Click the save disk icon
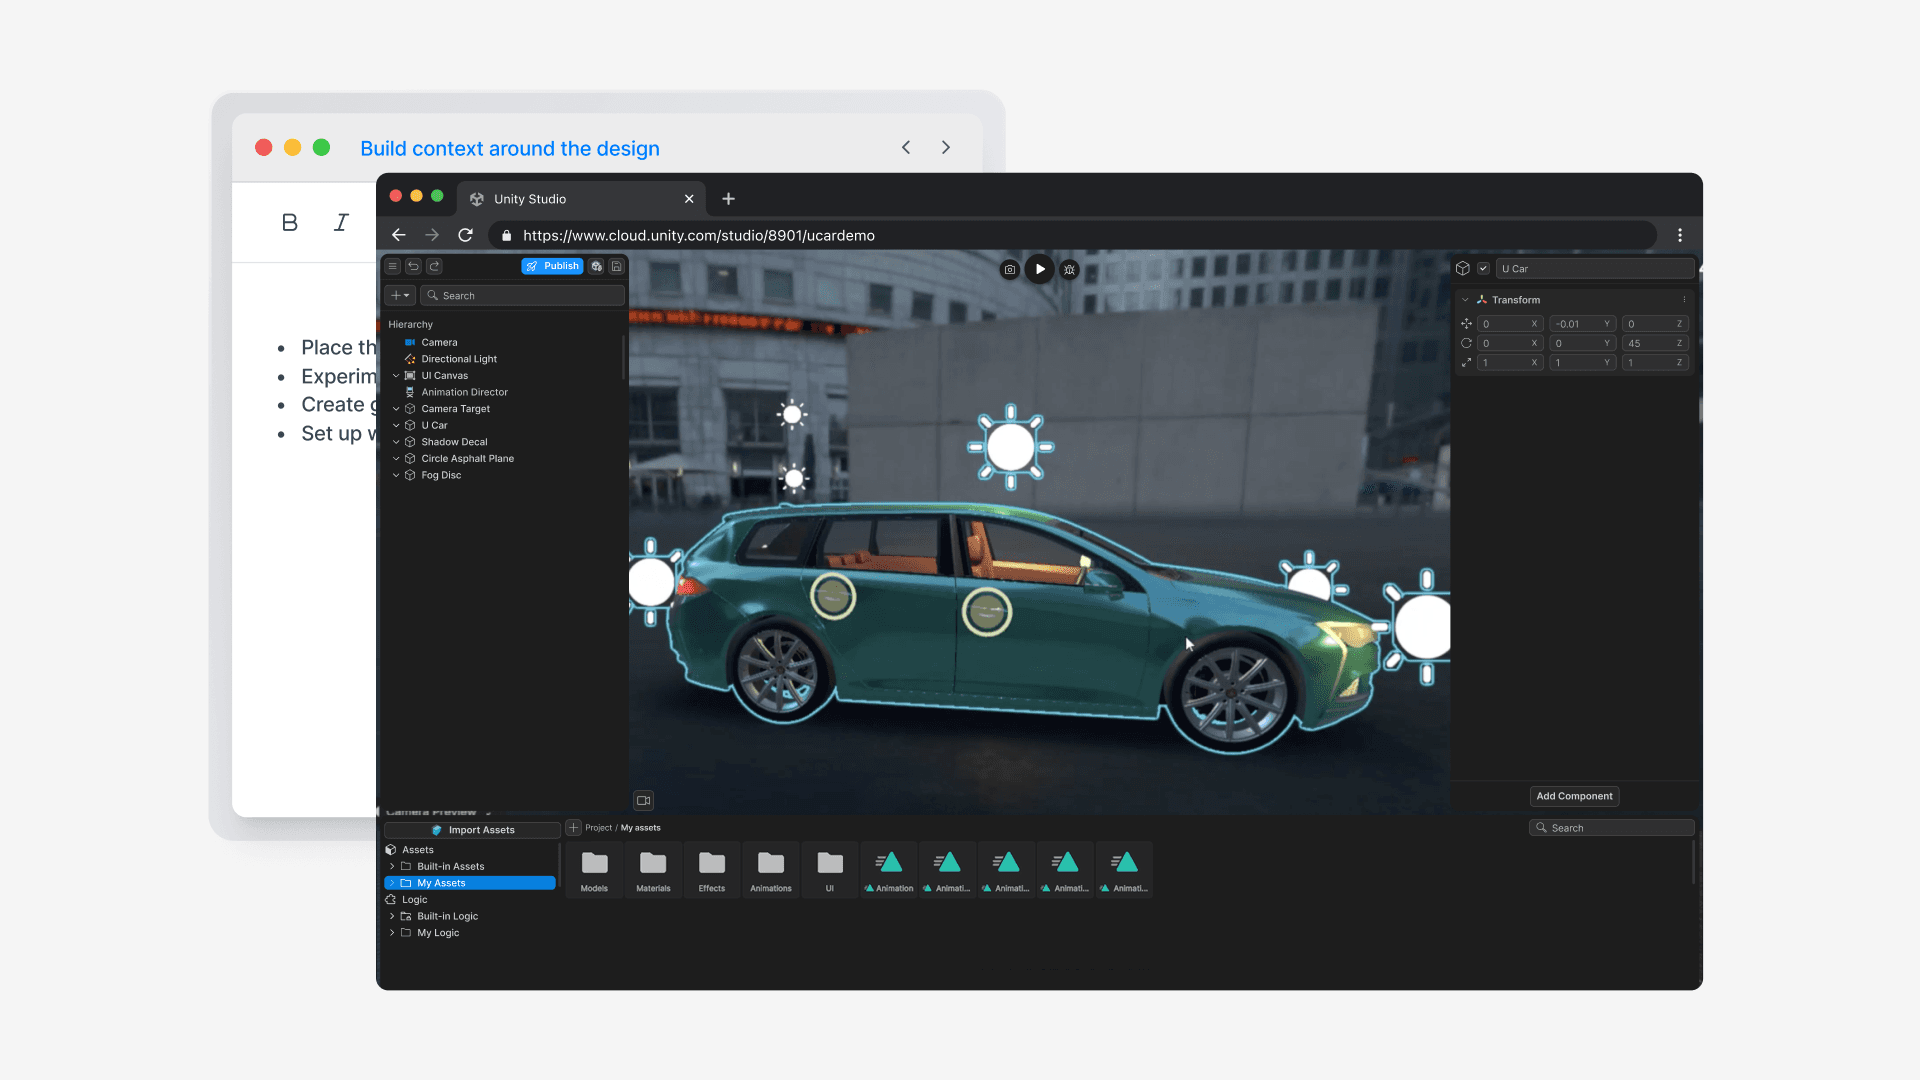 click(x=617, y=266)
